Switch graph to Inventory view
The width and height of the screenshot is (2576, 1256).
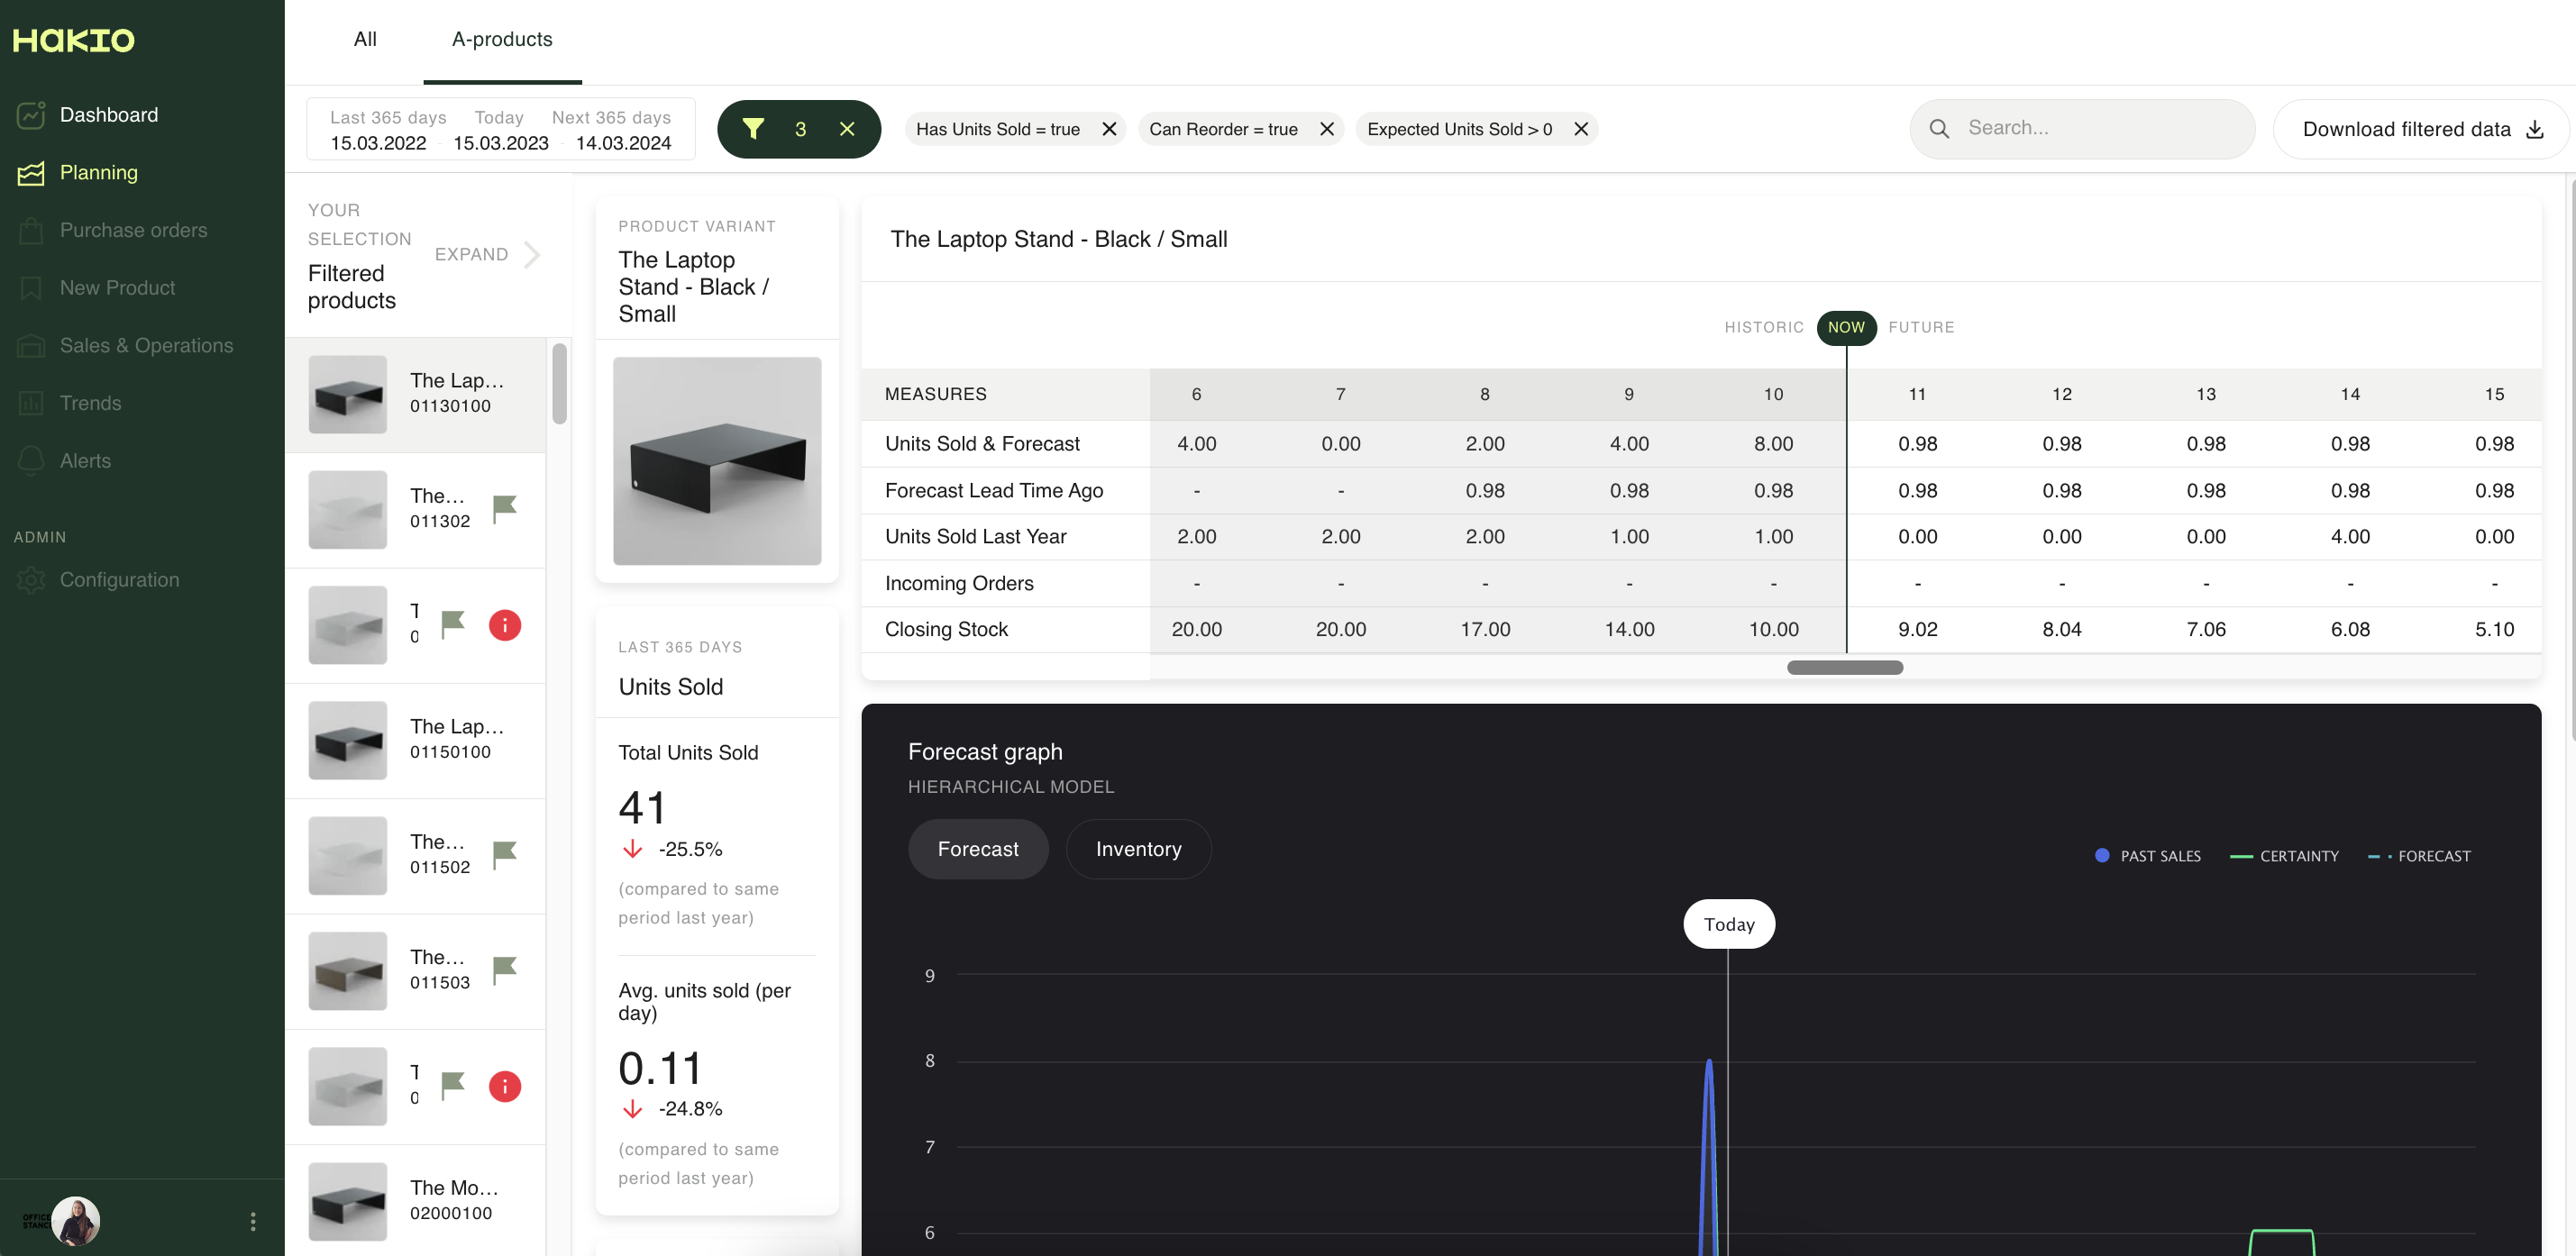[1138, 849]
